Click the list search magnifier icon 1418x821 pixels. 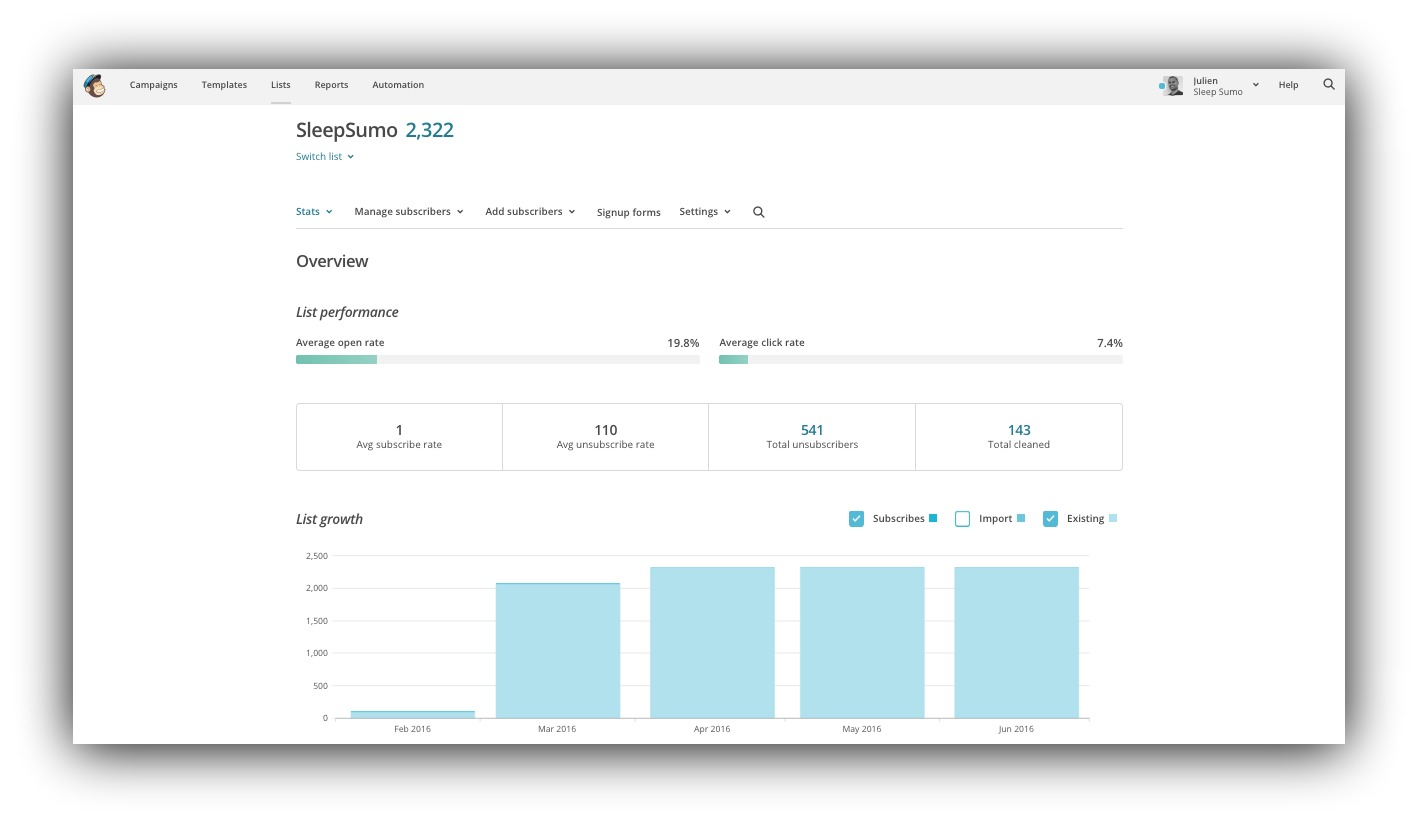point(759,212)
